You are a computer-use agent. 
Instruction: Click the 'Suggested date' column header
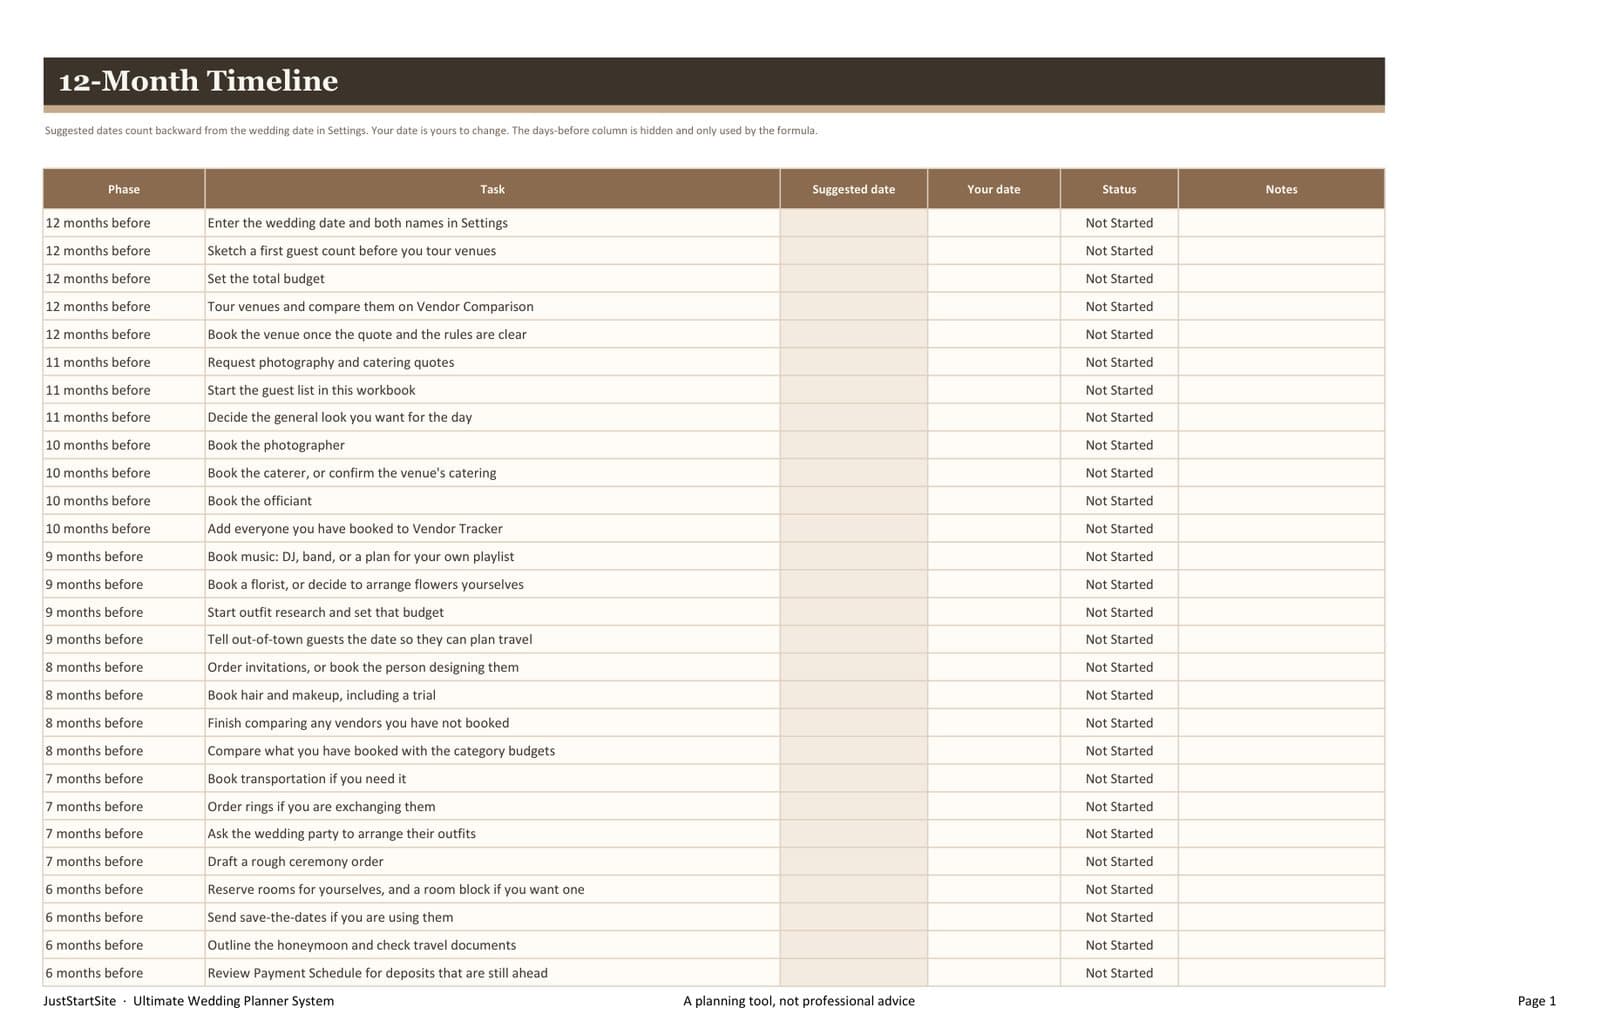[x=854, y=189]
